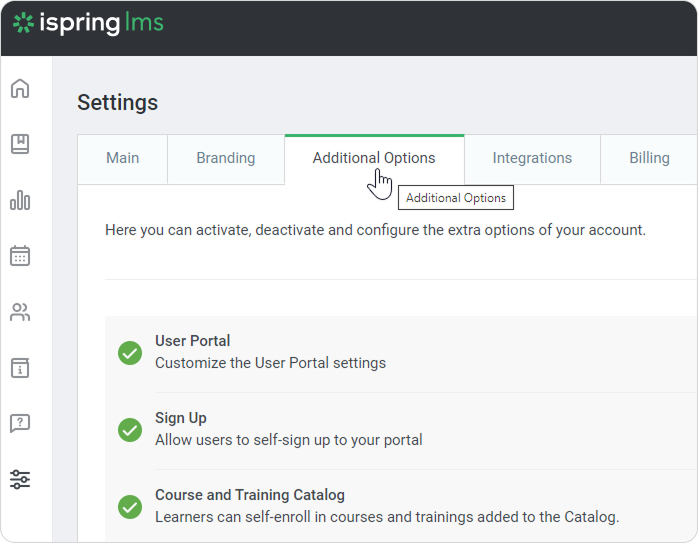Click the info box icon in sidebar
The height and width of the screenshot is (543, 698).
pos(20,368)
